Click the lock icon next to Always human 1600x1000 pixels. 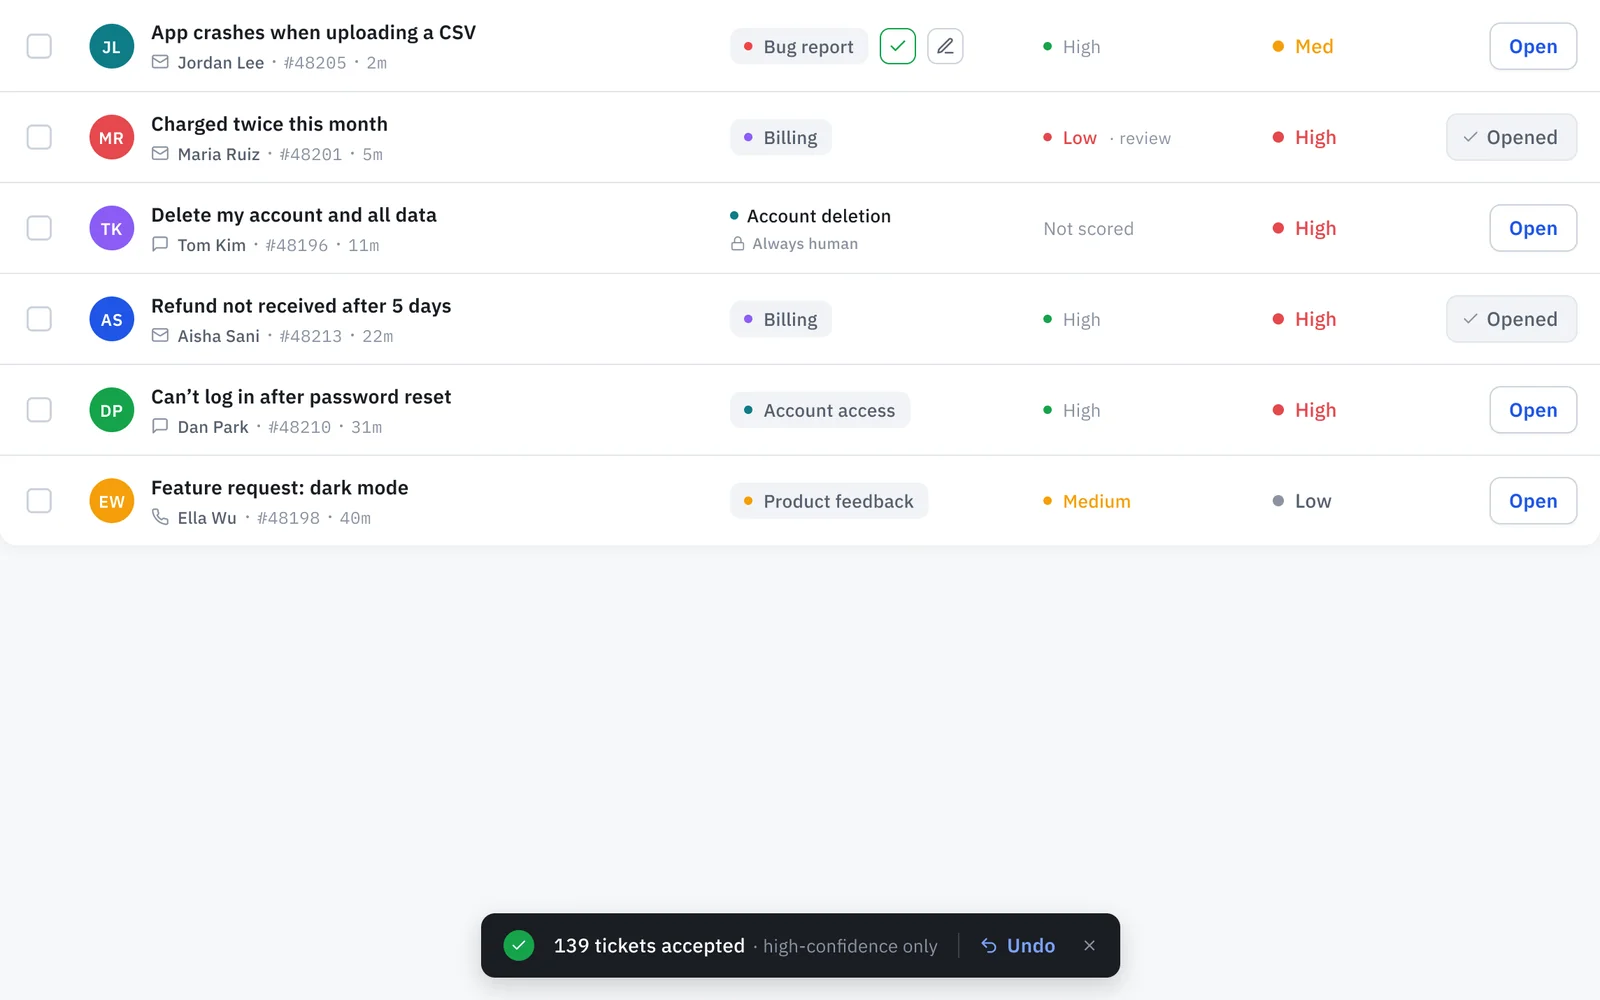(x=737, y=243)
